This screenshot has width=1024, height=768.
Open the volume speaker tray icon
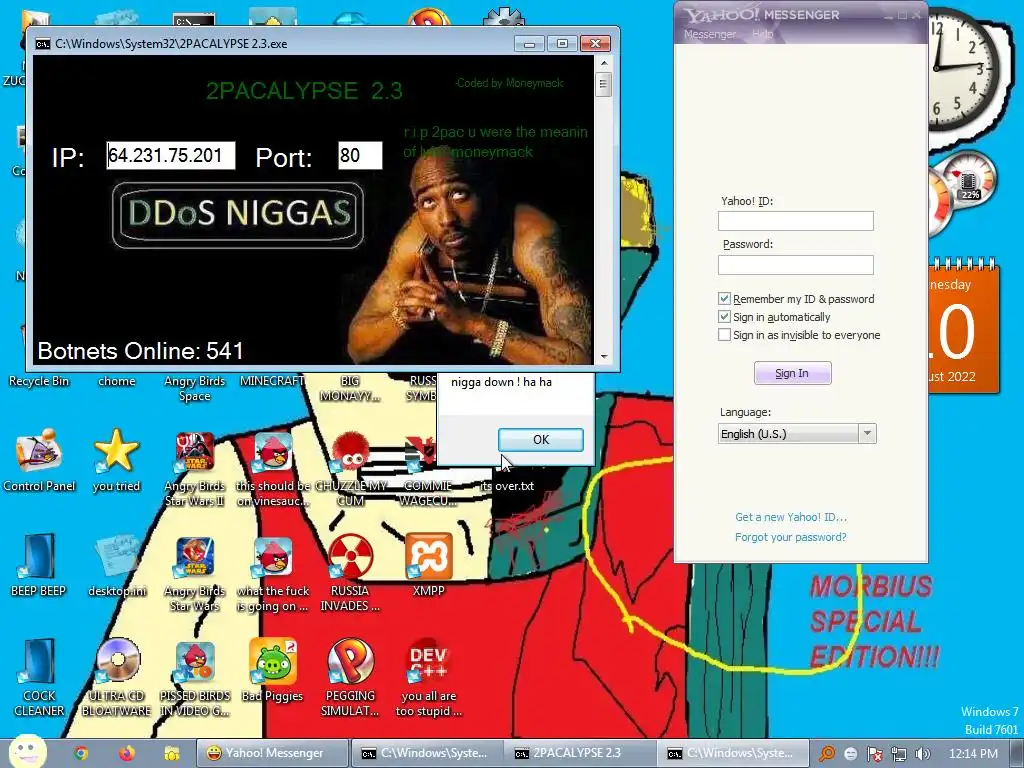coord(922,754)
